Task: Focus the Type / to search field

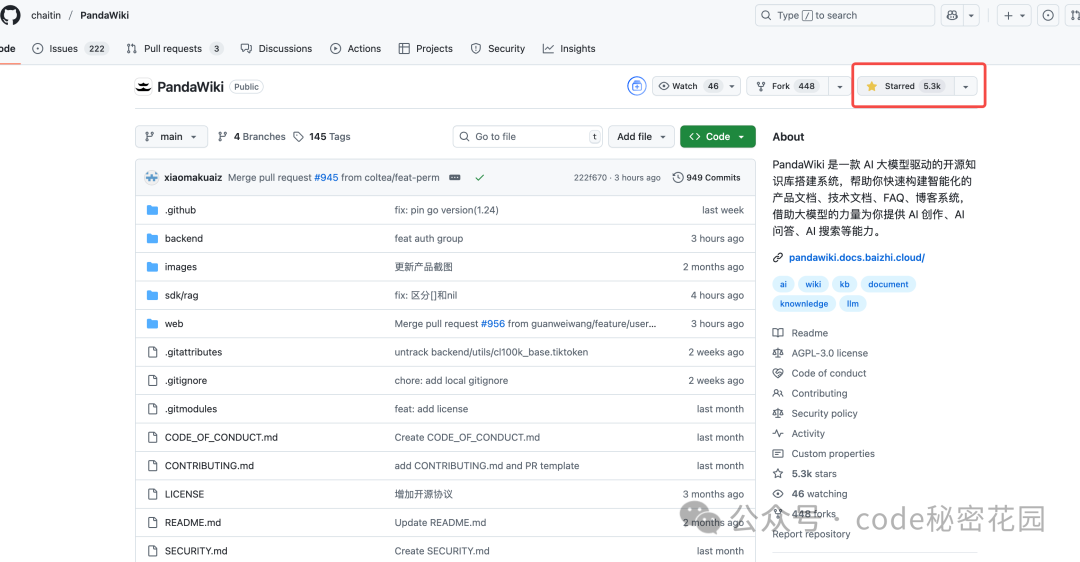Action: (844, 15)
